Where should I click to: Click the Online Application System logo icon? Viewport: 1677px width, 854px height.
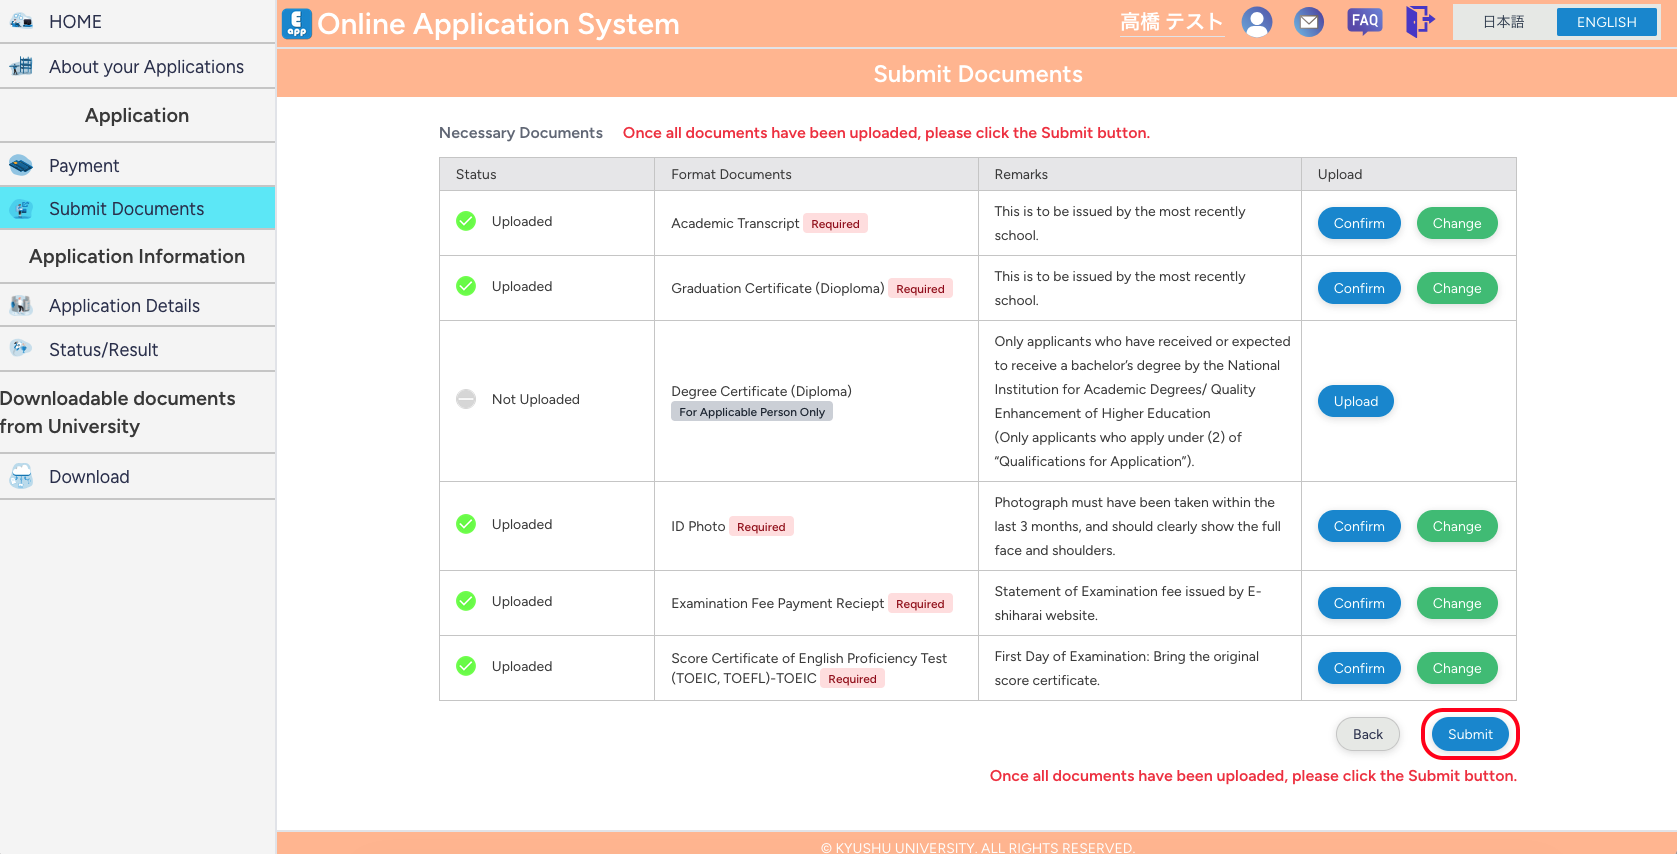click(297, 23)
